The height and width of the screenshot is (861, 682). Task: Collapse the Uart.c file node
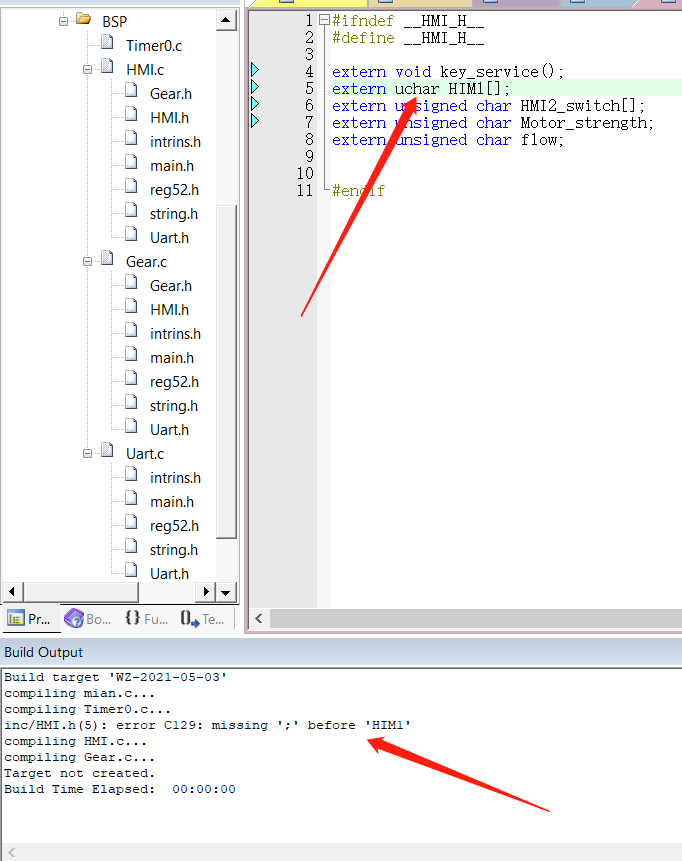87,454
